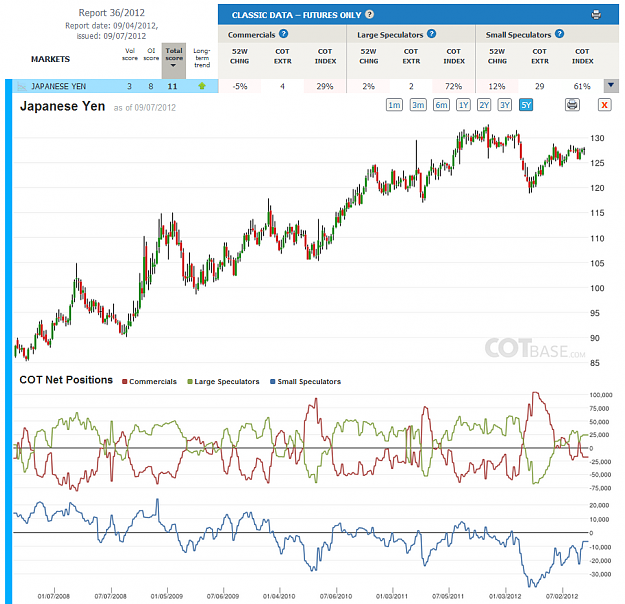Open Commercials help question mark
The height and width of the screenshot is (604, 625).
[283, 34]
